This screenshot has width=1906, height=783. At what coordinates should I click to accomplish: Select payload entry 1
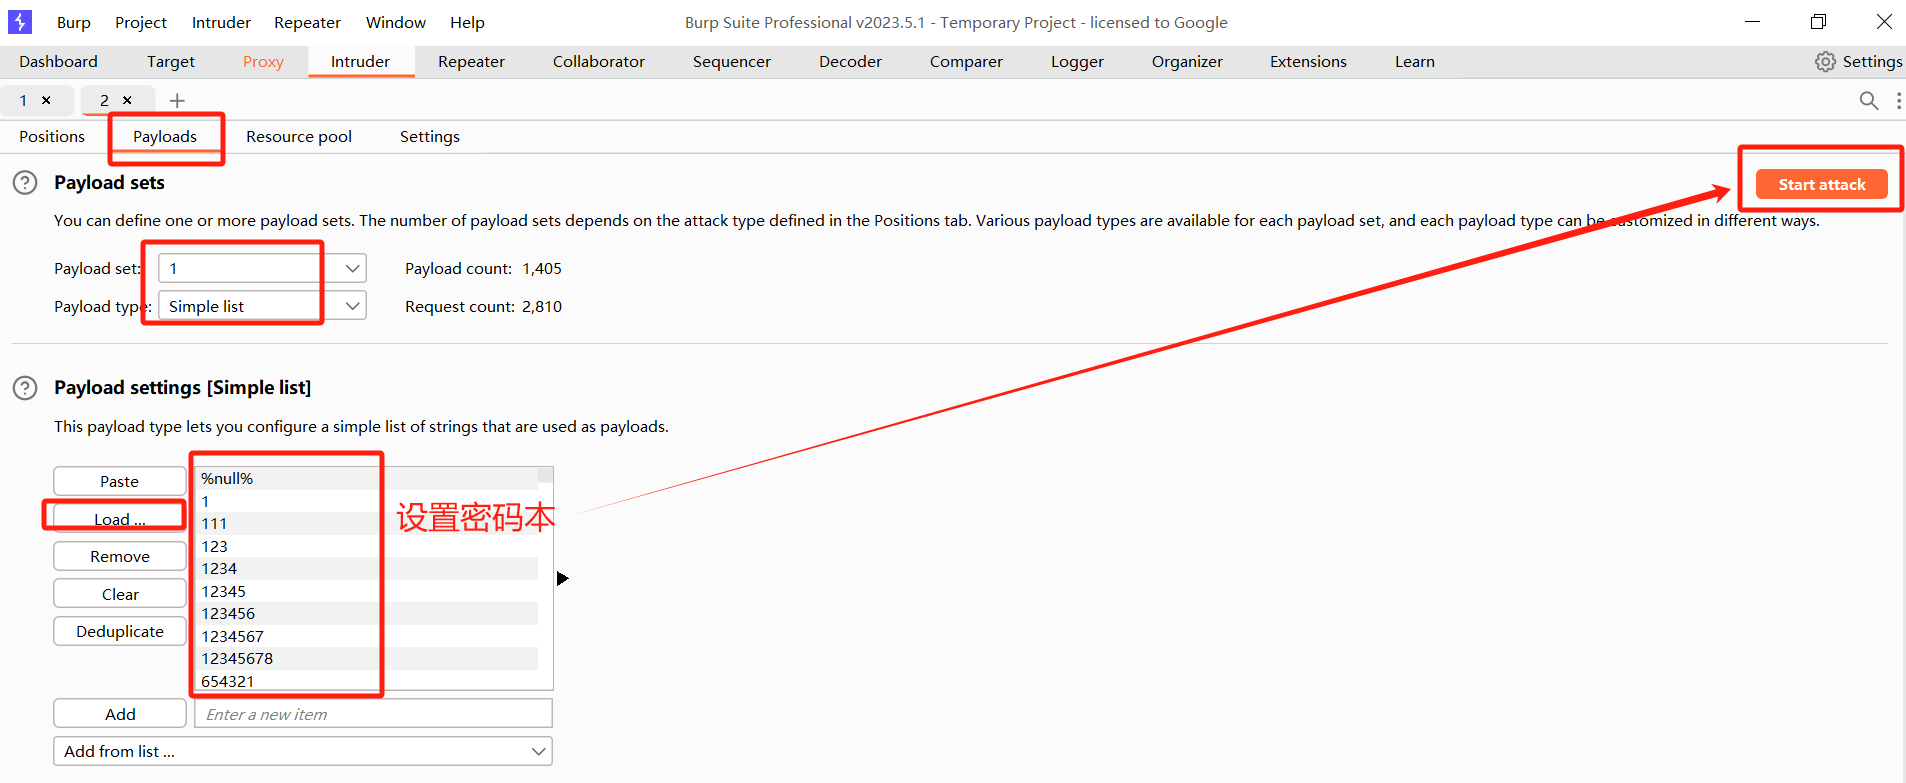366,501
